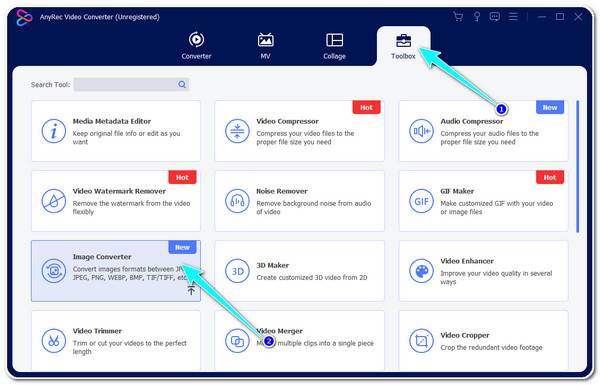Screen dimensions: 600x385
Task: Click the AnyRec logo icon
Action: point(24,17)
